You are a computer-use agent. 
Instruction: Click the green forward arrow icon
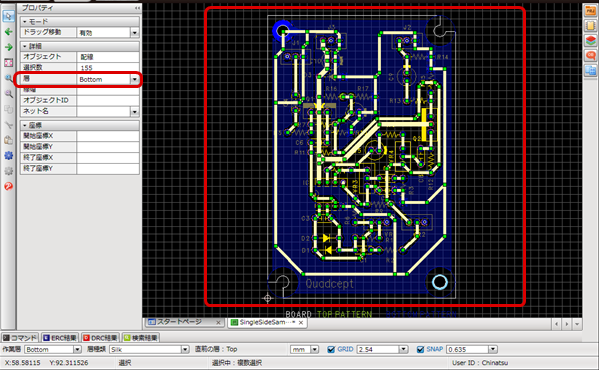pos(8,47)
